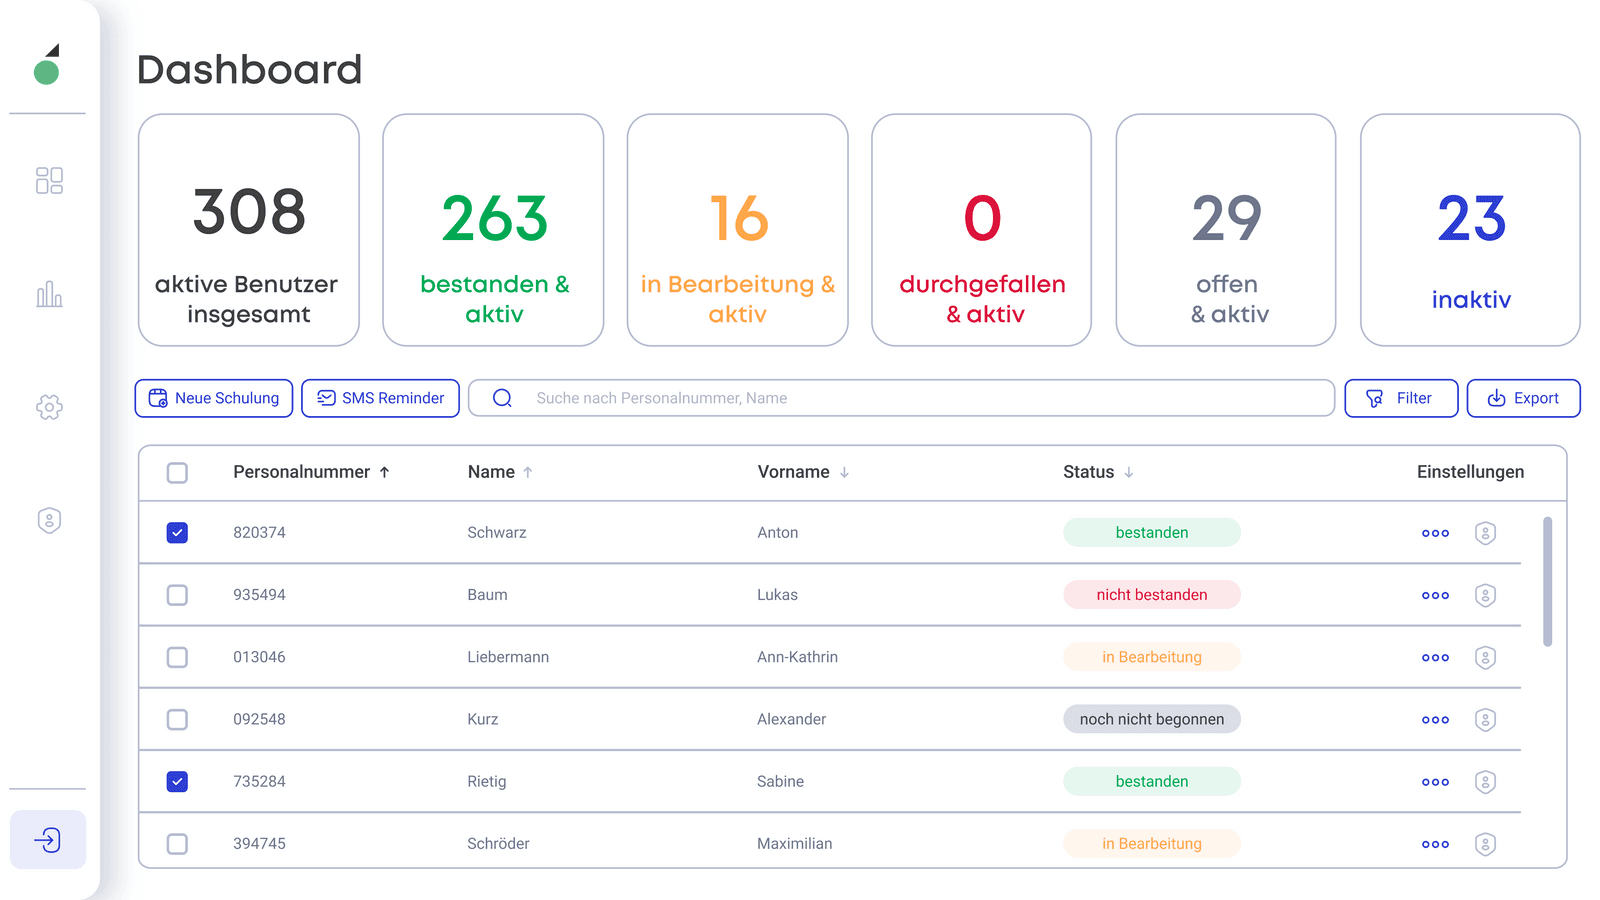
Task: Click the green logo at top left
Action: 47,65
